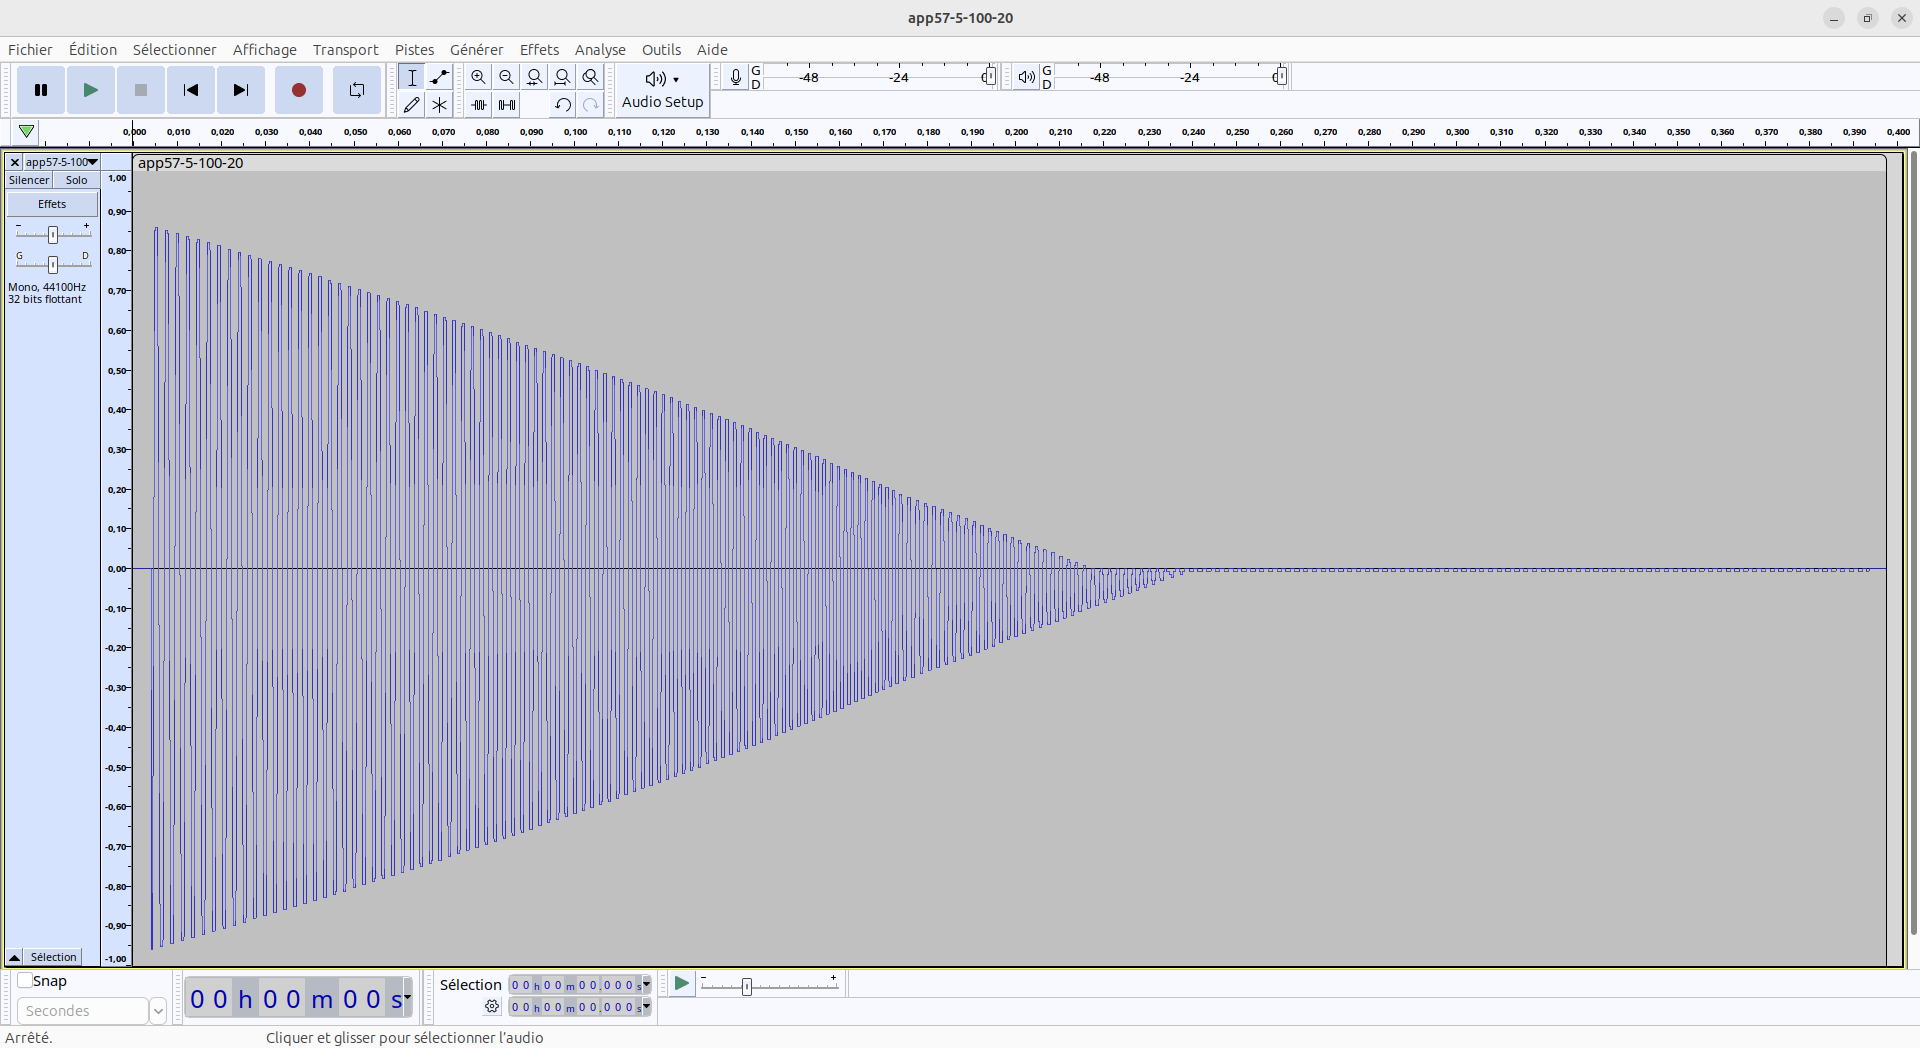This screenshot has height=1048, width=1920.
Task: Click the Zoom In magnifier icon
Action: click(479, 77)
